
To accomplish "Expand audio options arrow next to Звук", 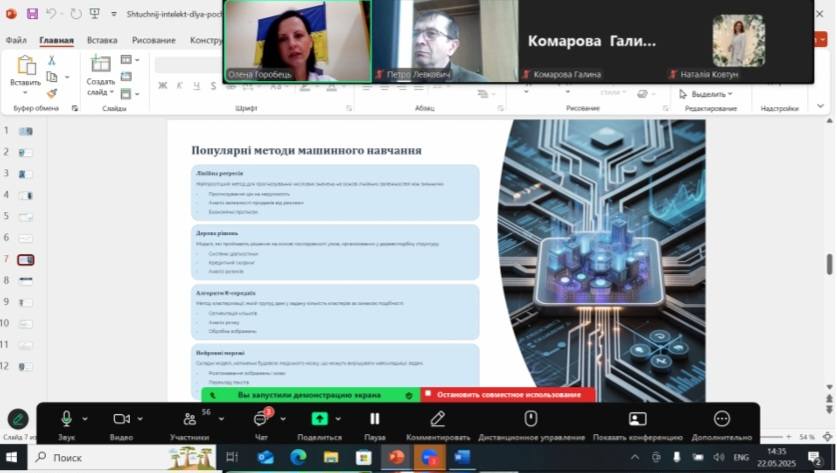I will click(x=85, y=419).
